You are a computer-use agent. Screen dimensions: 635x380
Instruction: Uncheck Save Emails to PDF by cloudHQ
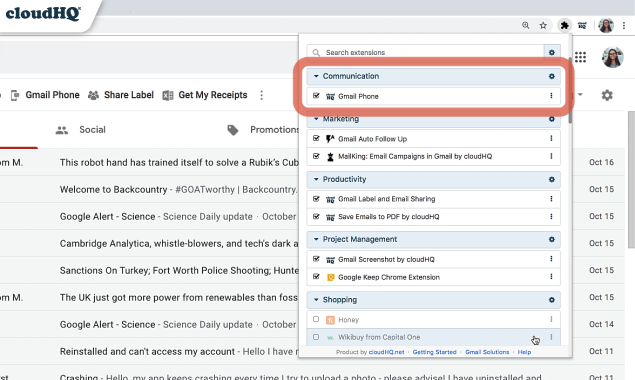pos(316,216)
